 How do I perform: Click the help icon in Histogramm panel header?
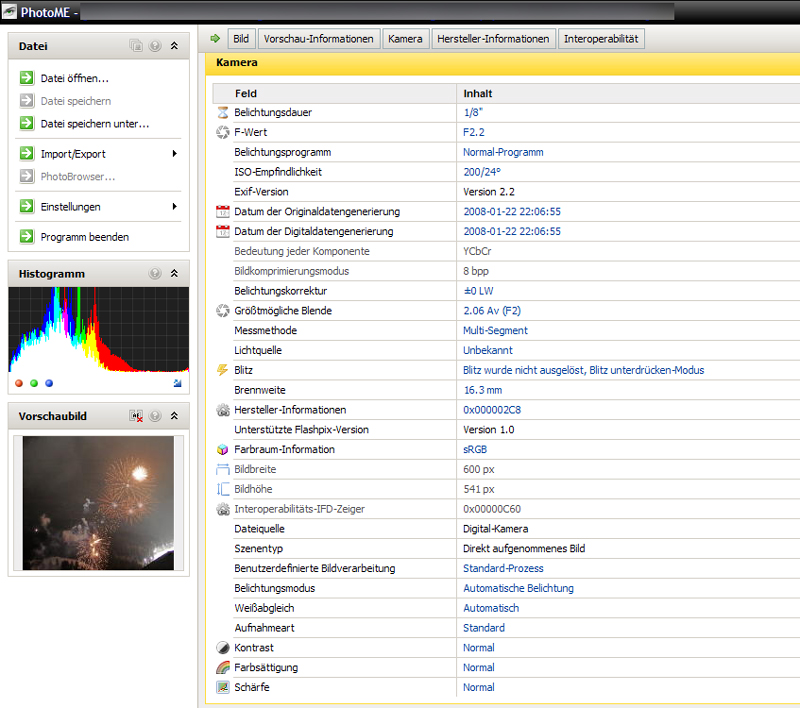[x=155, y=273]
